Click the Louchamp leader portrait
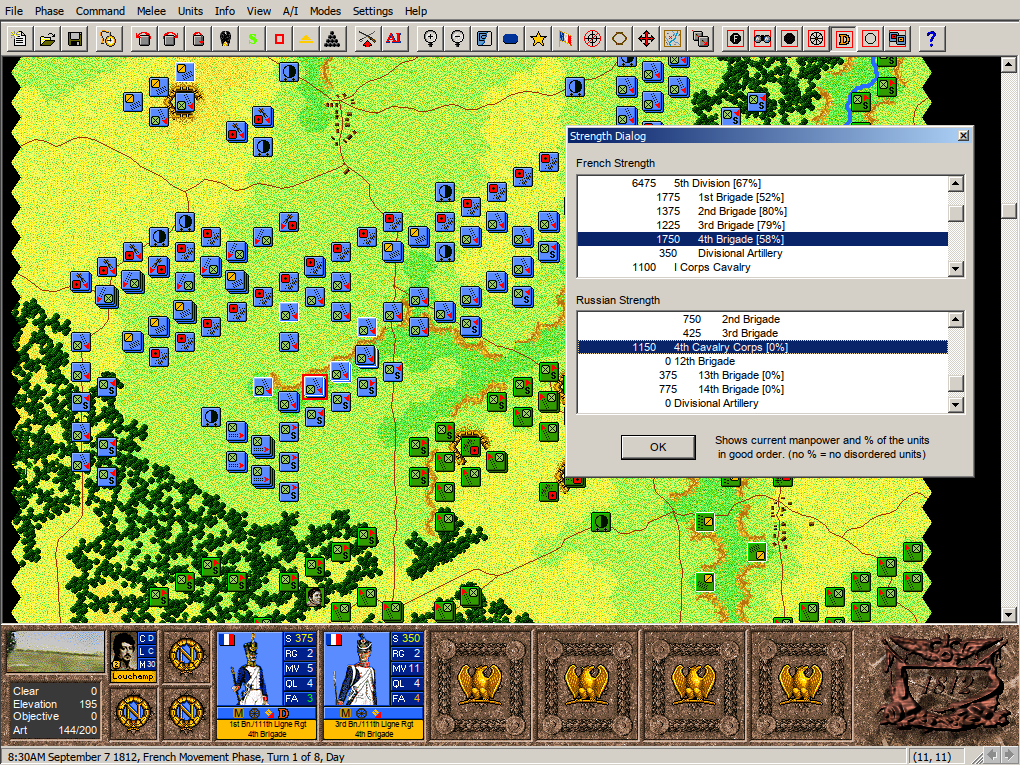Screen dimensions: 1020x765 point(123,651)
